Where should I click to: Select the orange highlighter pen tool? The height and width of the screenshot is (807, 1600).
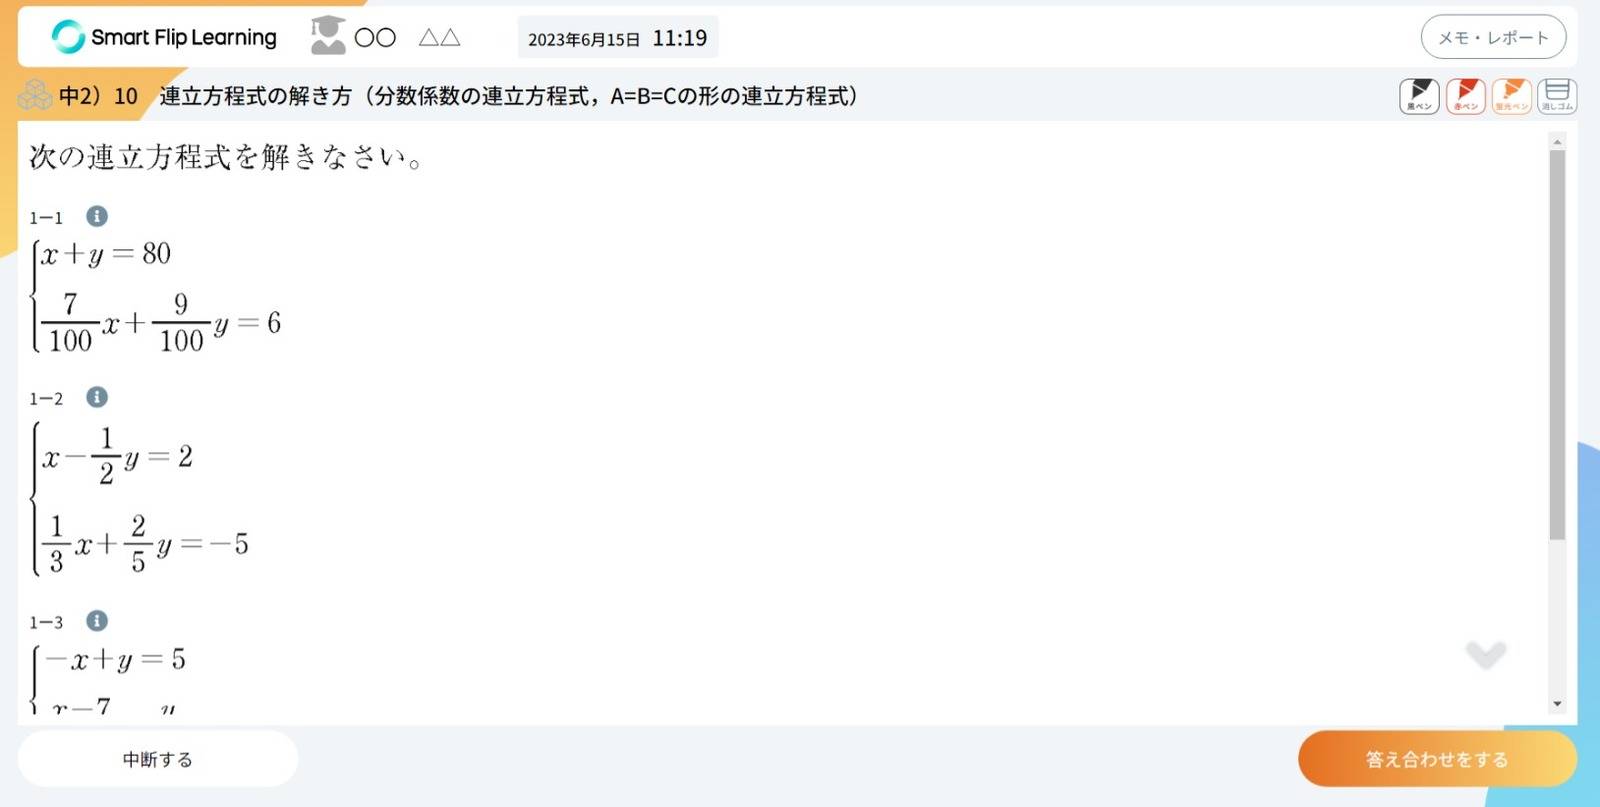click(1511, 96)
